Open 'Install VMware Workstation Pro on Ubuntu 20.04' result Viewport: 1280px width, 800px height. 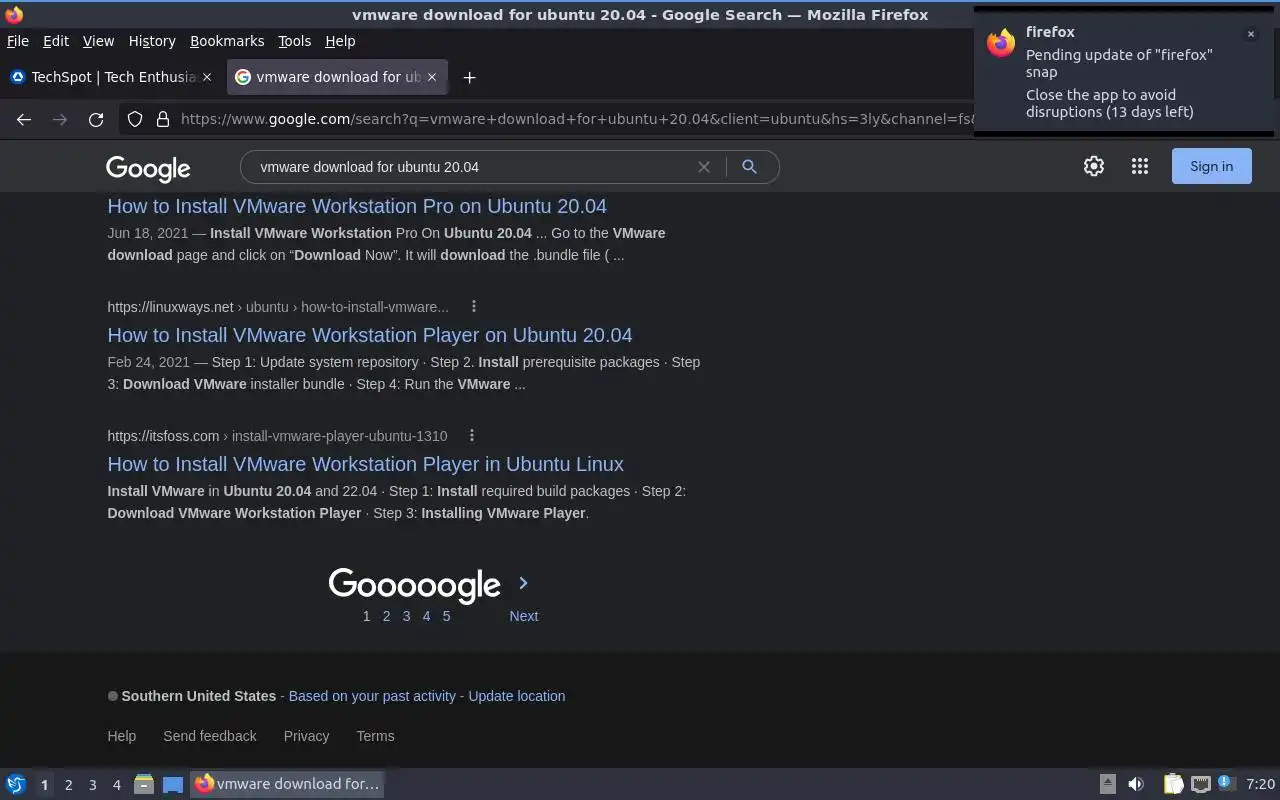tap(357, 206)
